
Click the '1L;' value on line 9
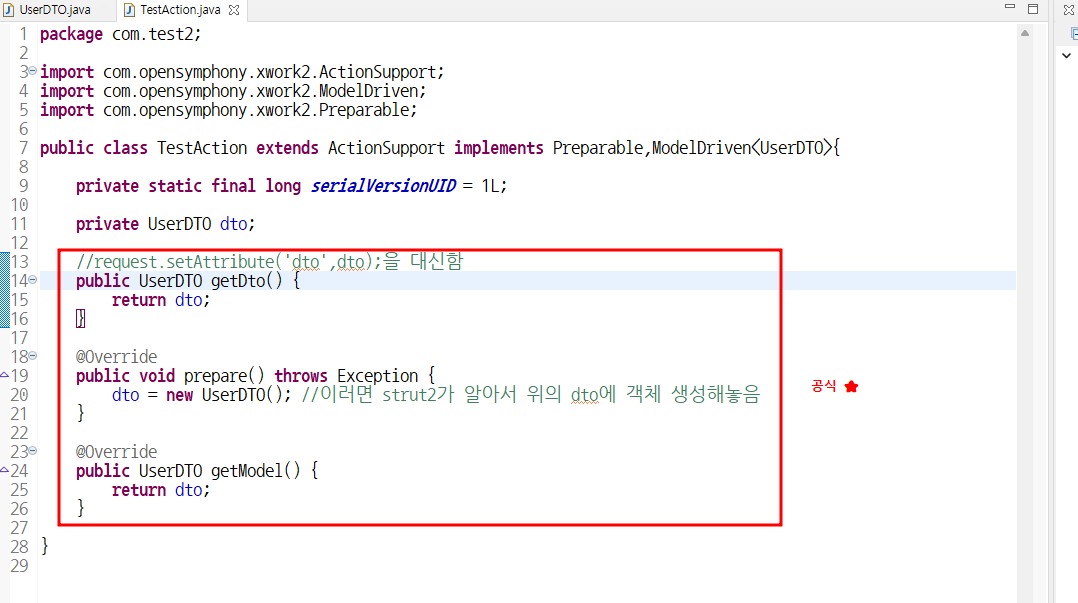click(x=494, y=186)
